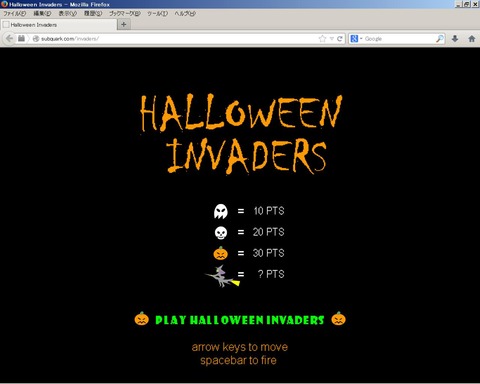
Task: Click the Google search engine icon
Action: [x=354, y=39]
